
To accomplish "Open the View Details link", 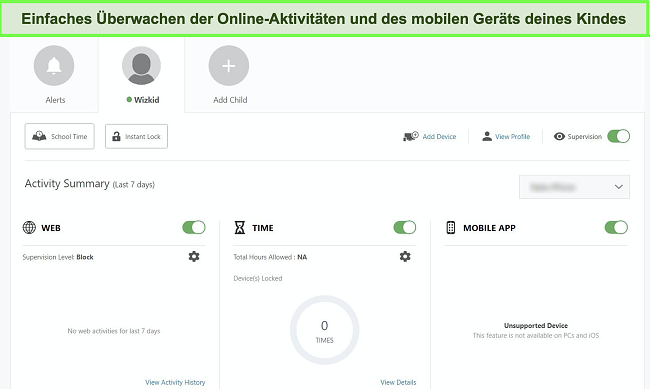I will 398,382.
